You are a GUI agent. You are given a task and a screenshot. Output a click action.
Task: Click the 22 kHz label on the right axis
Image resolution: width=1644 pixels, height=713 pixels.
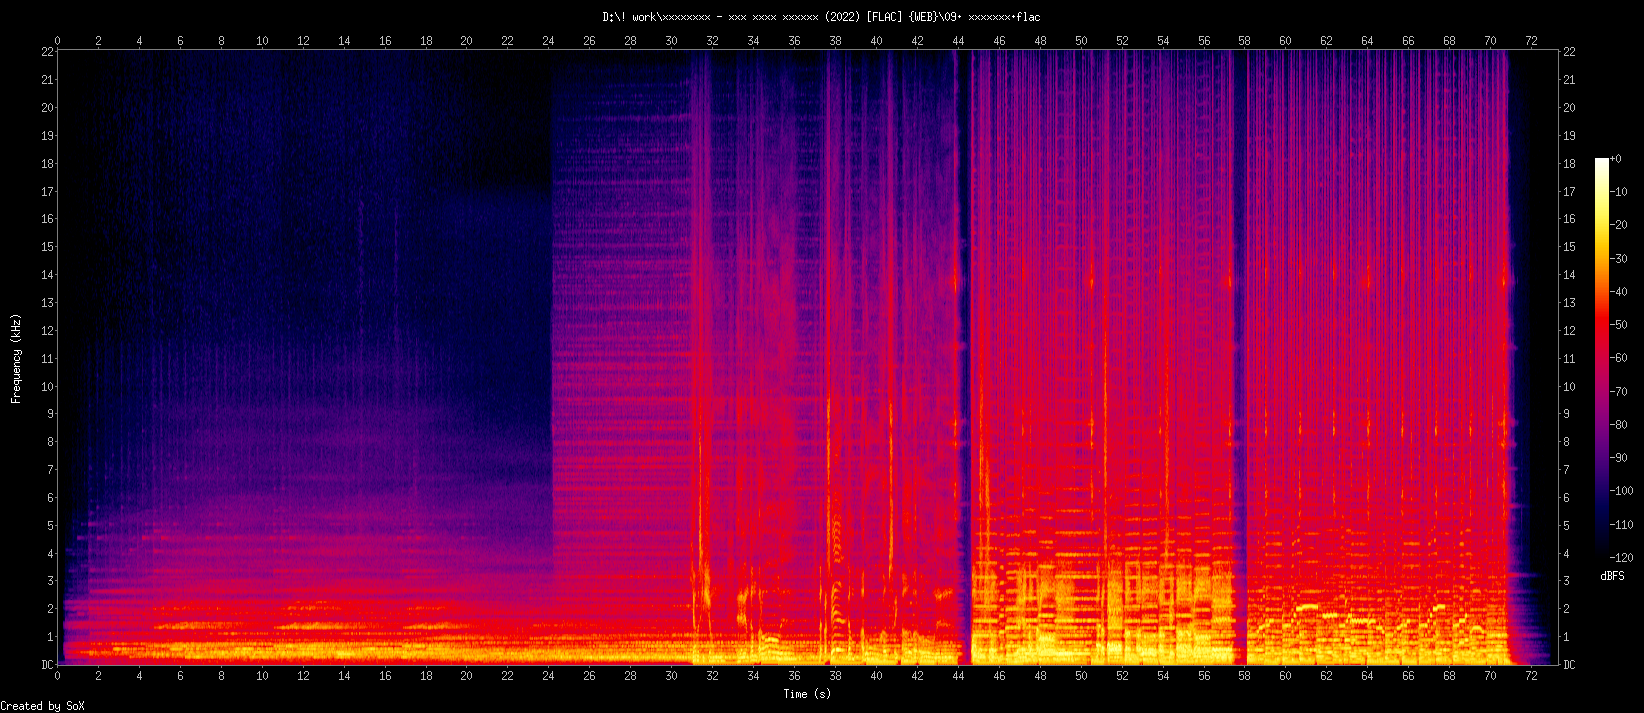click(x=1569, y=52)
